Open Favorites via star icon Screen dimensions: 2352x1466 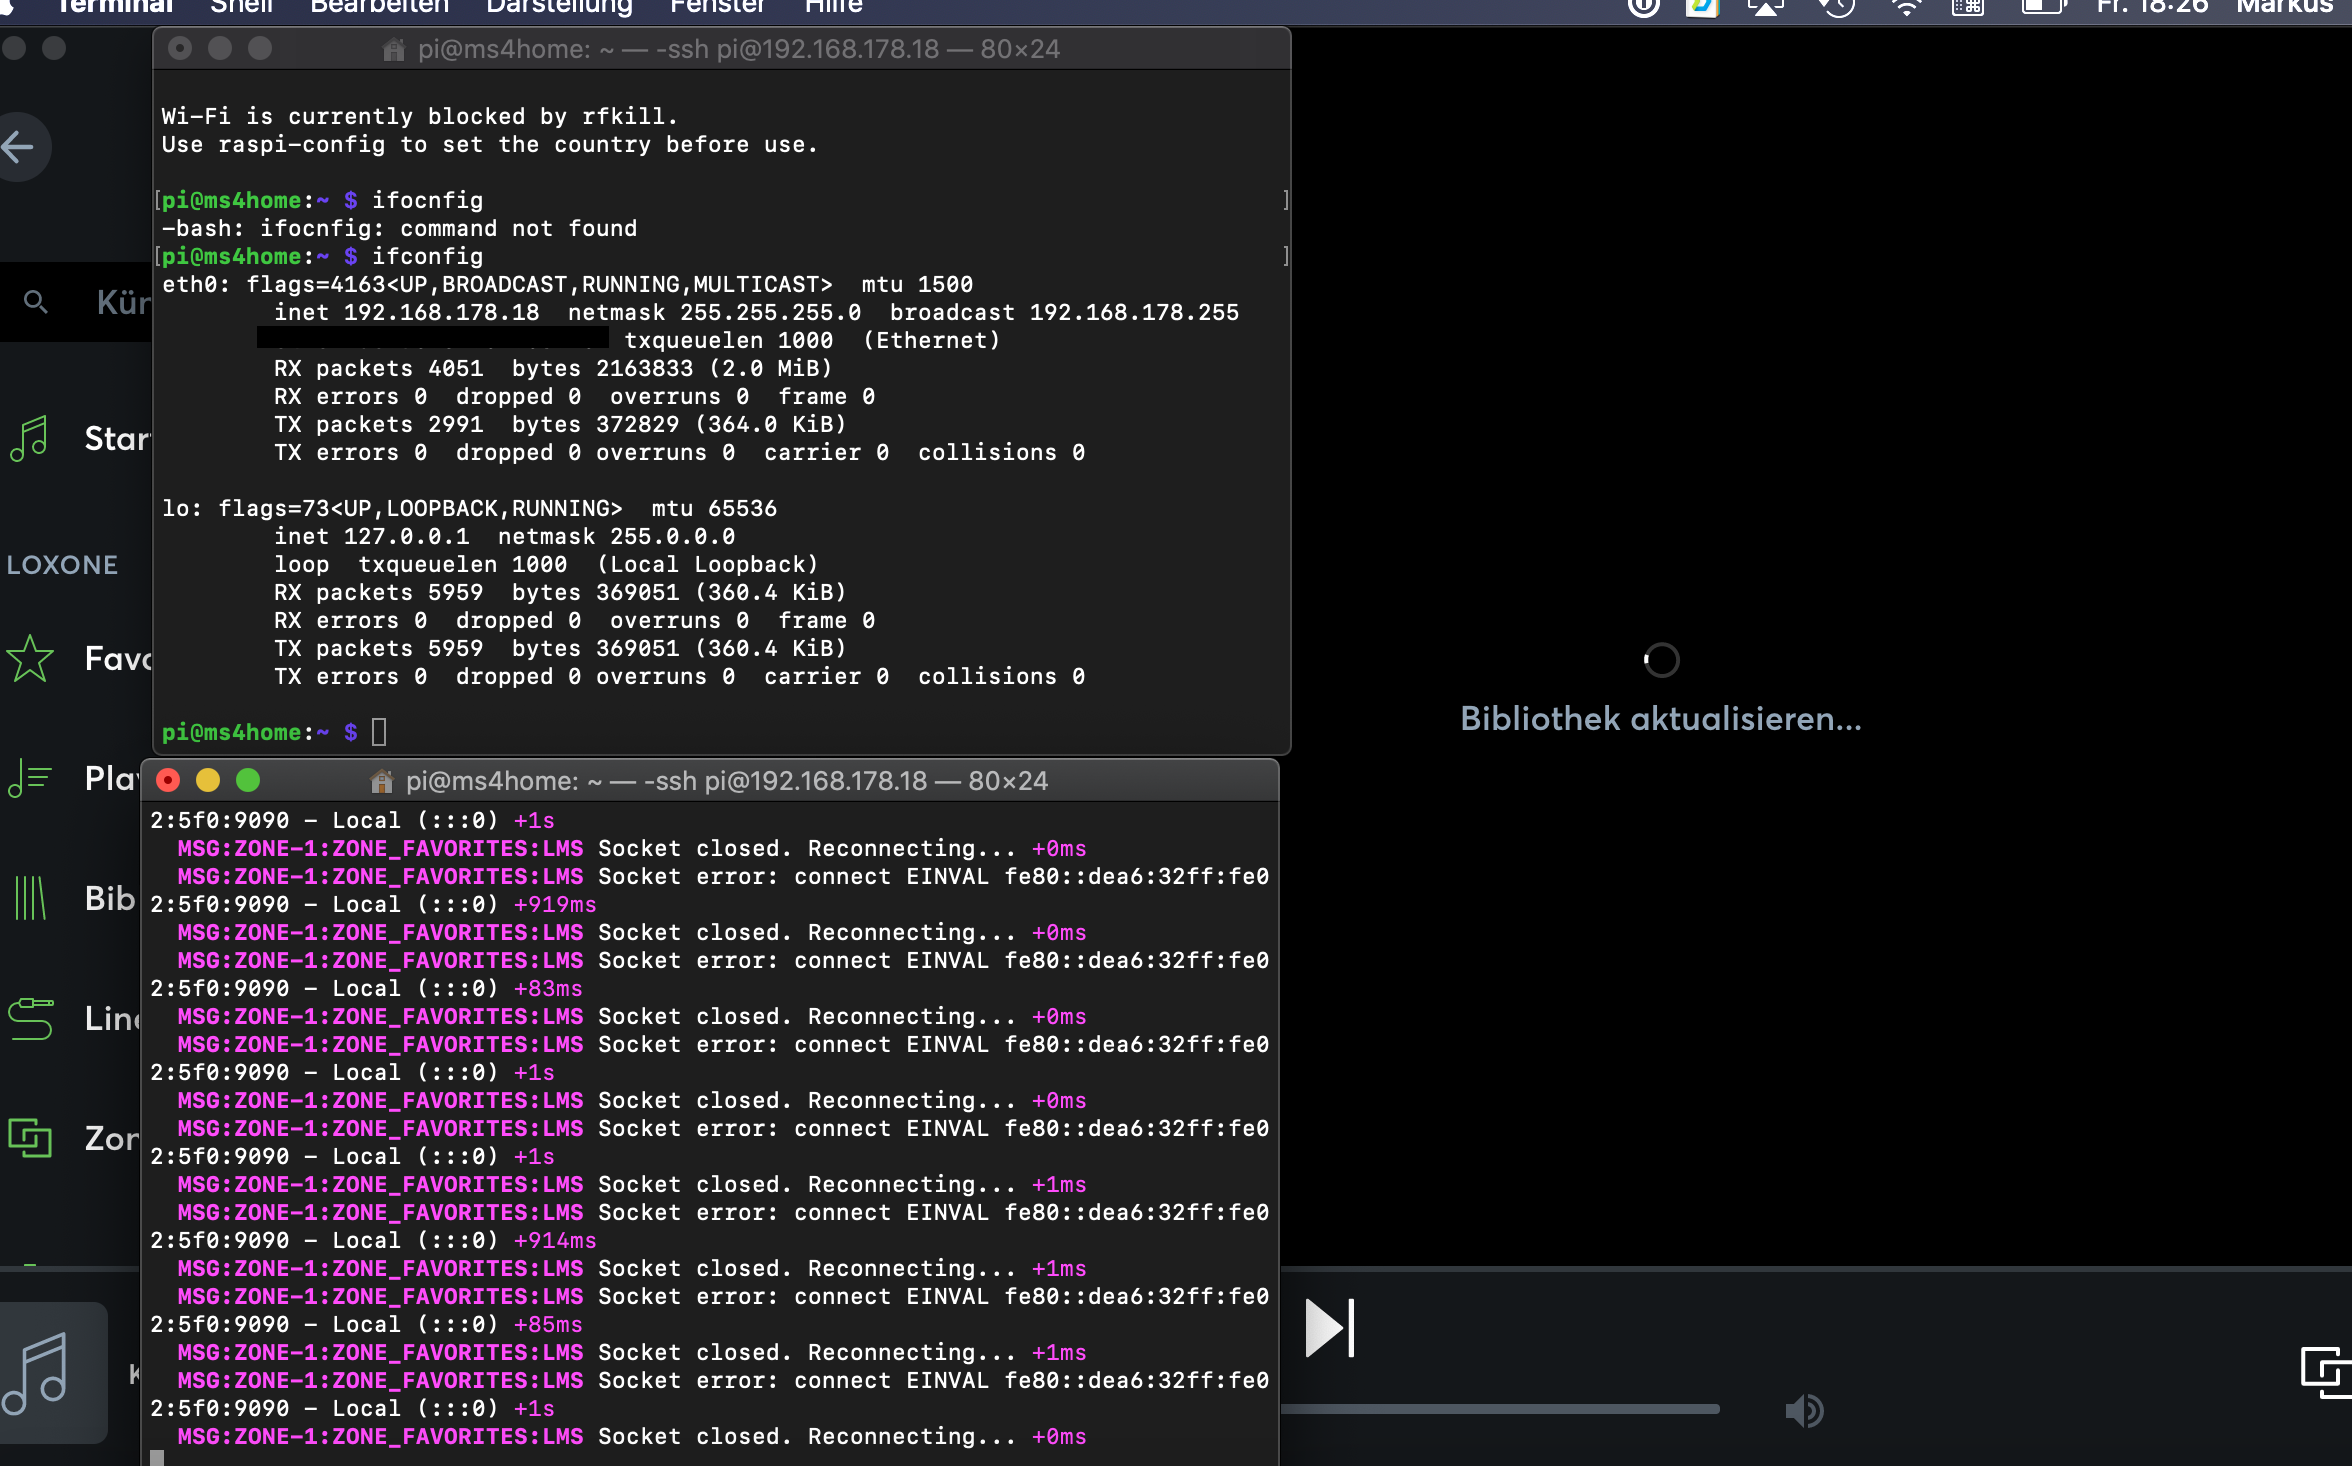click(29, 659)
